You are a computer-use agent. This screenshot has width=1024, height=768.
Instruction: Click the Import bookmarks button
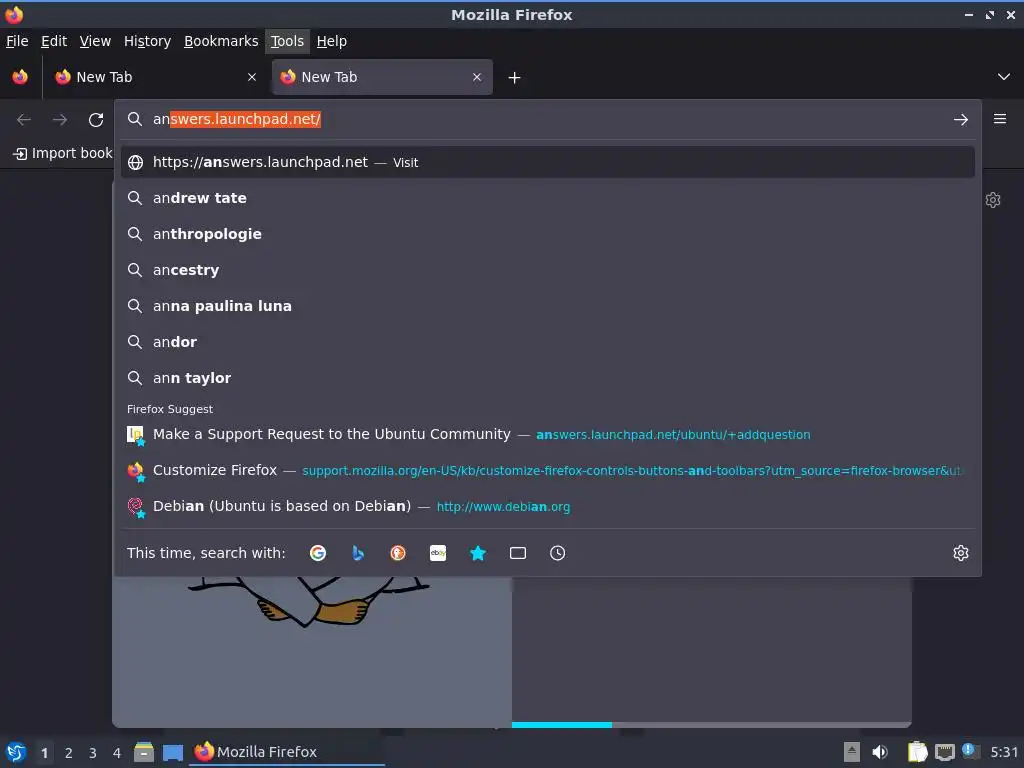[x=63, y=153]
